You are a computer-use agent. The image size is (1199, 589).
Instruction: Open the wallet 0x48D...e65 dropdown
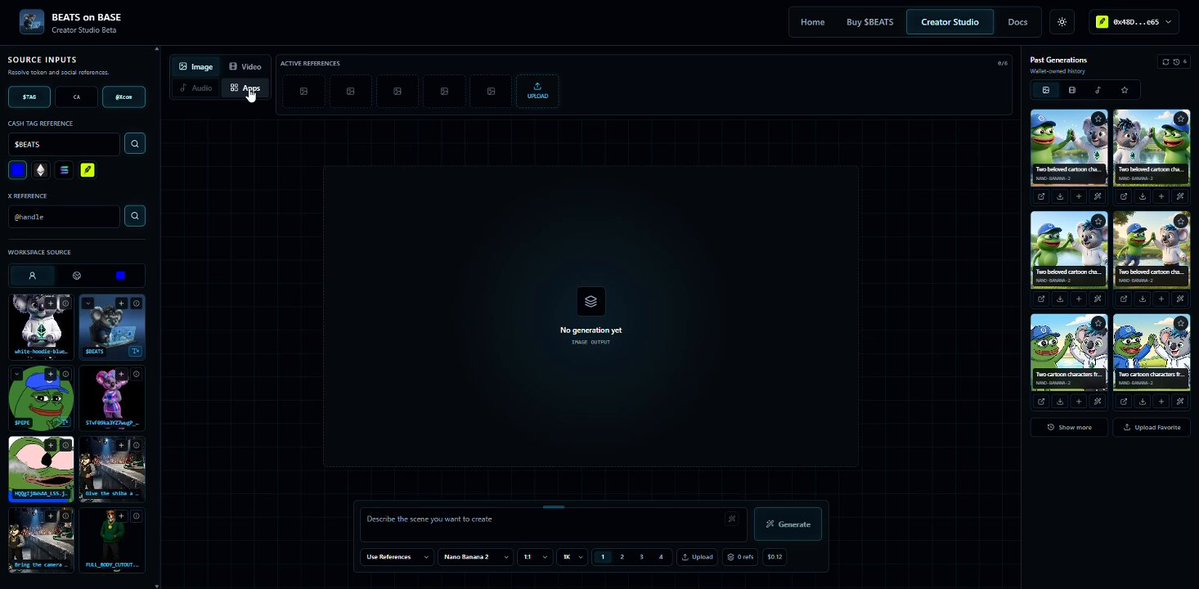[x=1134, y=22]
